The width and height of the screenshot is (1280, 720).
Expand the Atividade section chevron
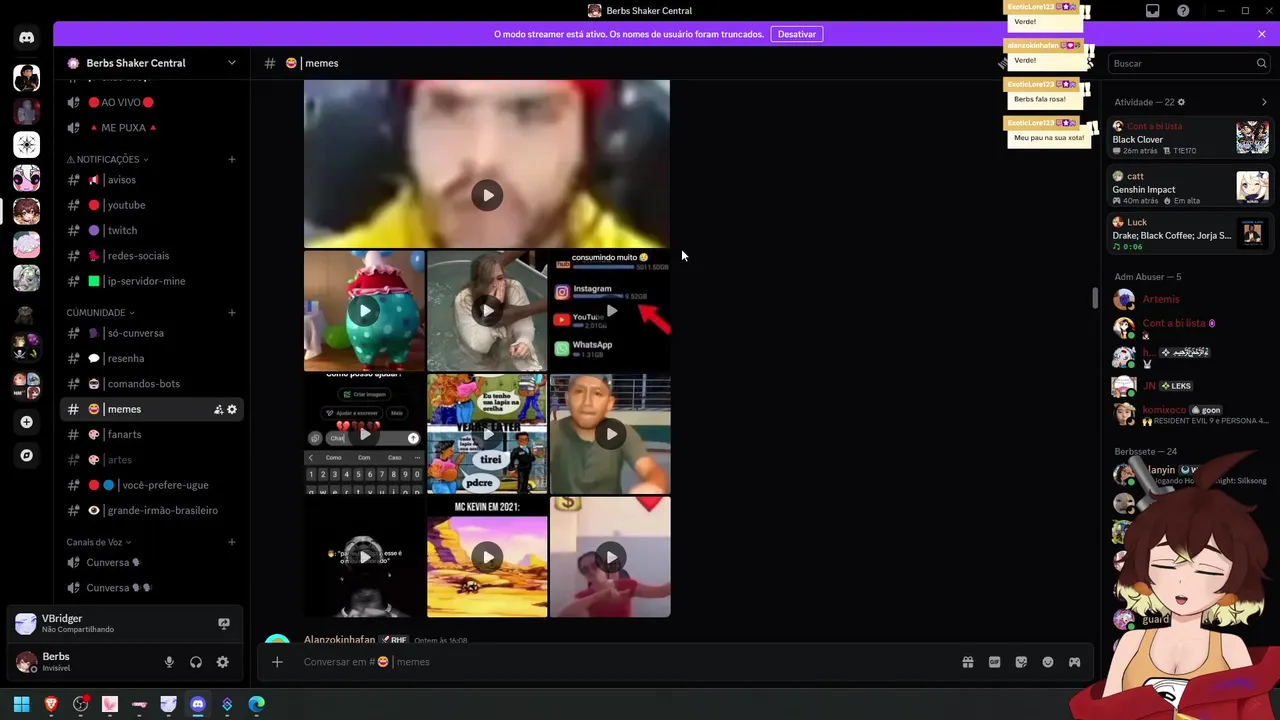pos(1264,102)
